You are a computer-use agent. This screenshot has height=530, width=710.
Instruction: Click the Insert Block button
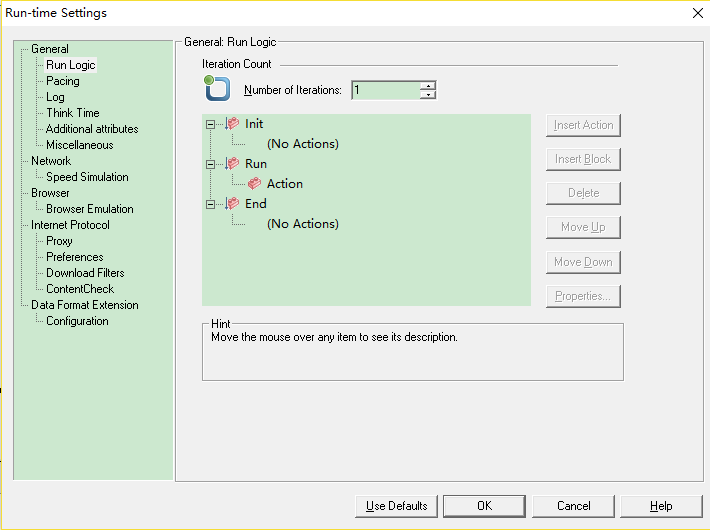(x=583, y=159)
